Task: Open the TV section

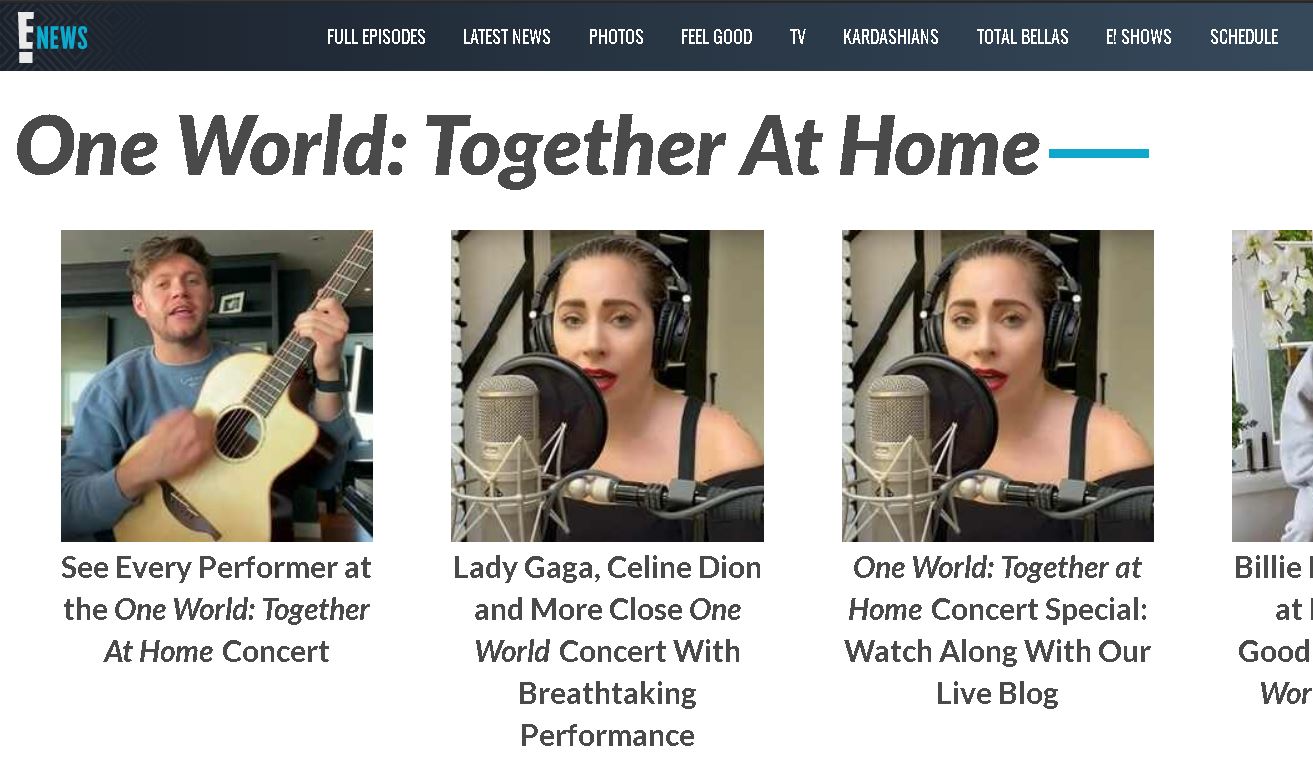Action: click(x=797, y=37)
